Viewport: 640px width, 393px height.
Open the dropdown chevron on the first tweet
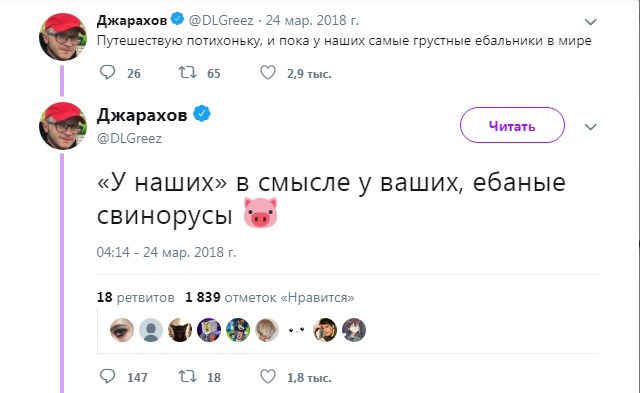591,22
